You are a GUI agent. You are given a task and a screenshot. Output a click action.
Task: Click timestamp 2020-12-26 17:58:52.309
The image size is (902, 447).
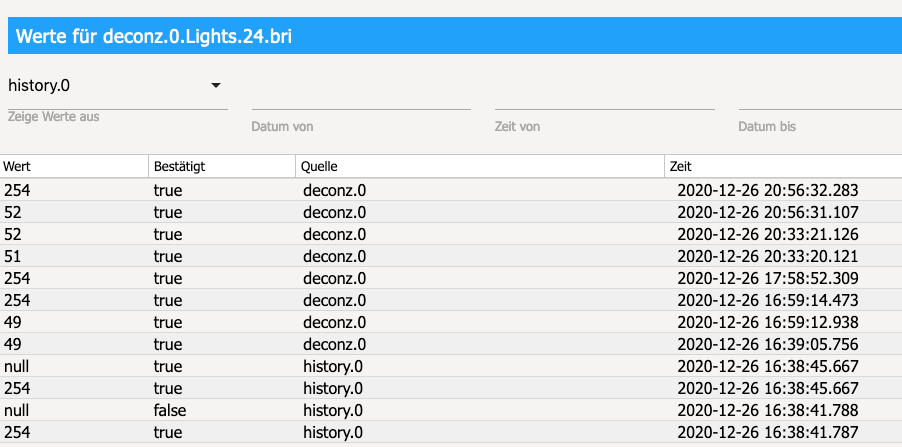pos(768,278)
